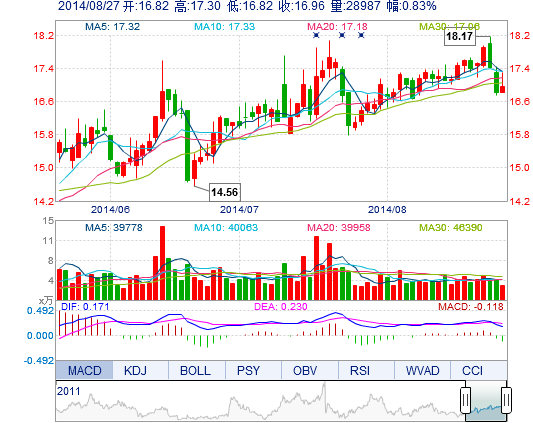Click the 14.56 low price label
Screen dimensions: 533x423
225,192
